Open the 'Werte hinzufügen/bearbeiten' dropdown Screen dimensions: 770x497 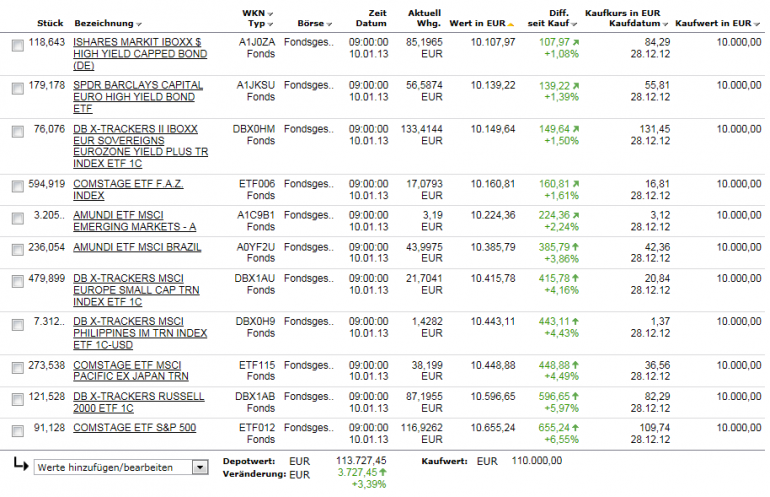(x=200, y=467)
